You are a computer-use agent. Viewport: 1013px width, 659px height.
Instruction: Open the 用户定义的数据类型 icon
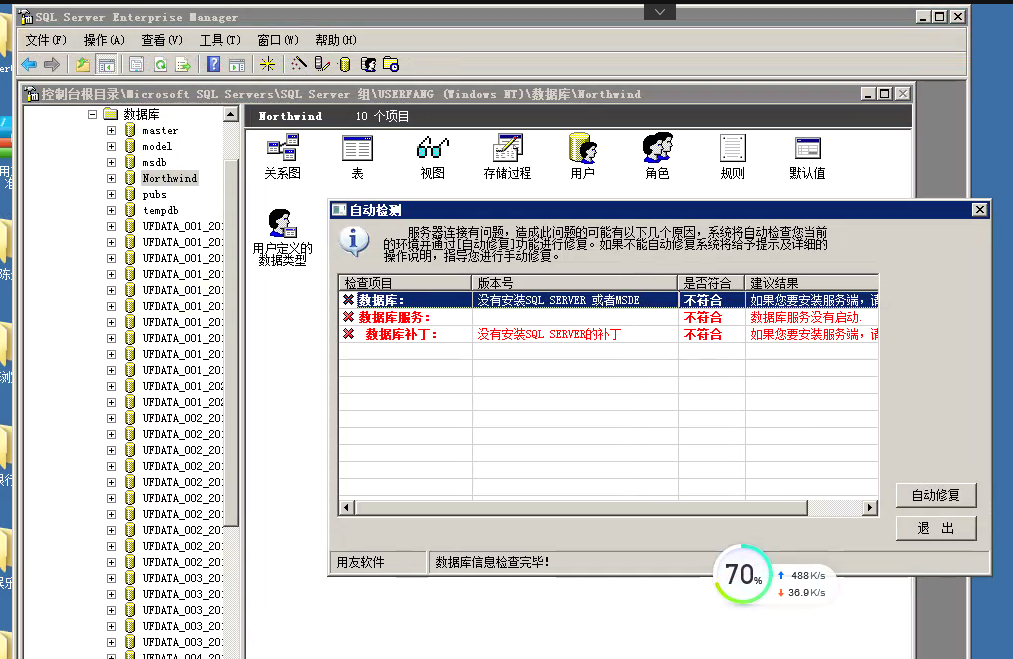coord(282,237)
